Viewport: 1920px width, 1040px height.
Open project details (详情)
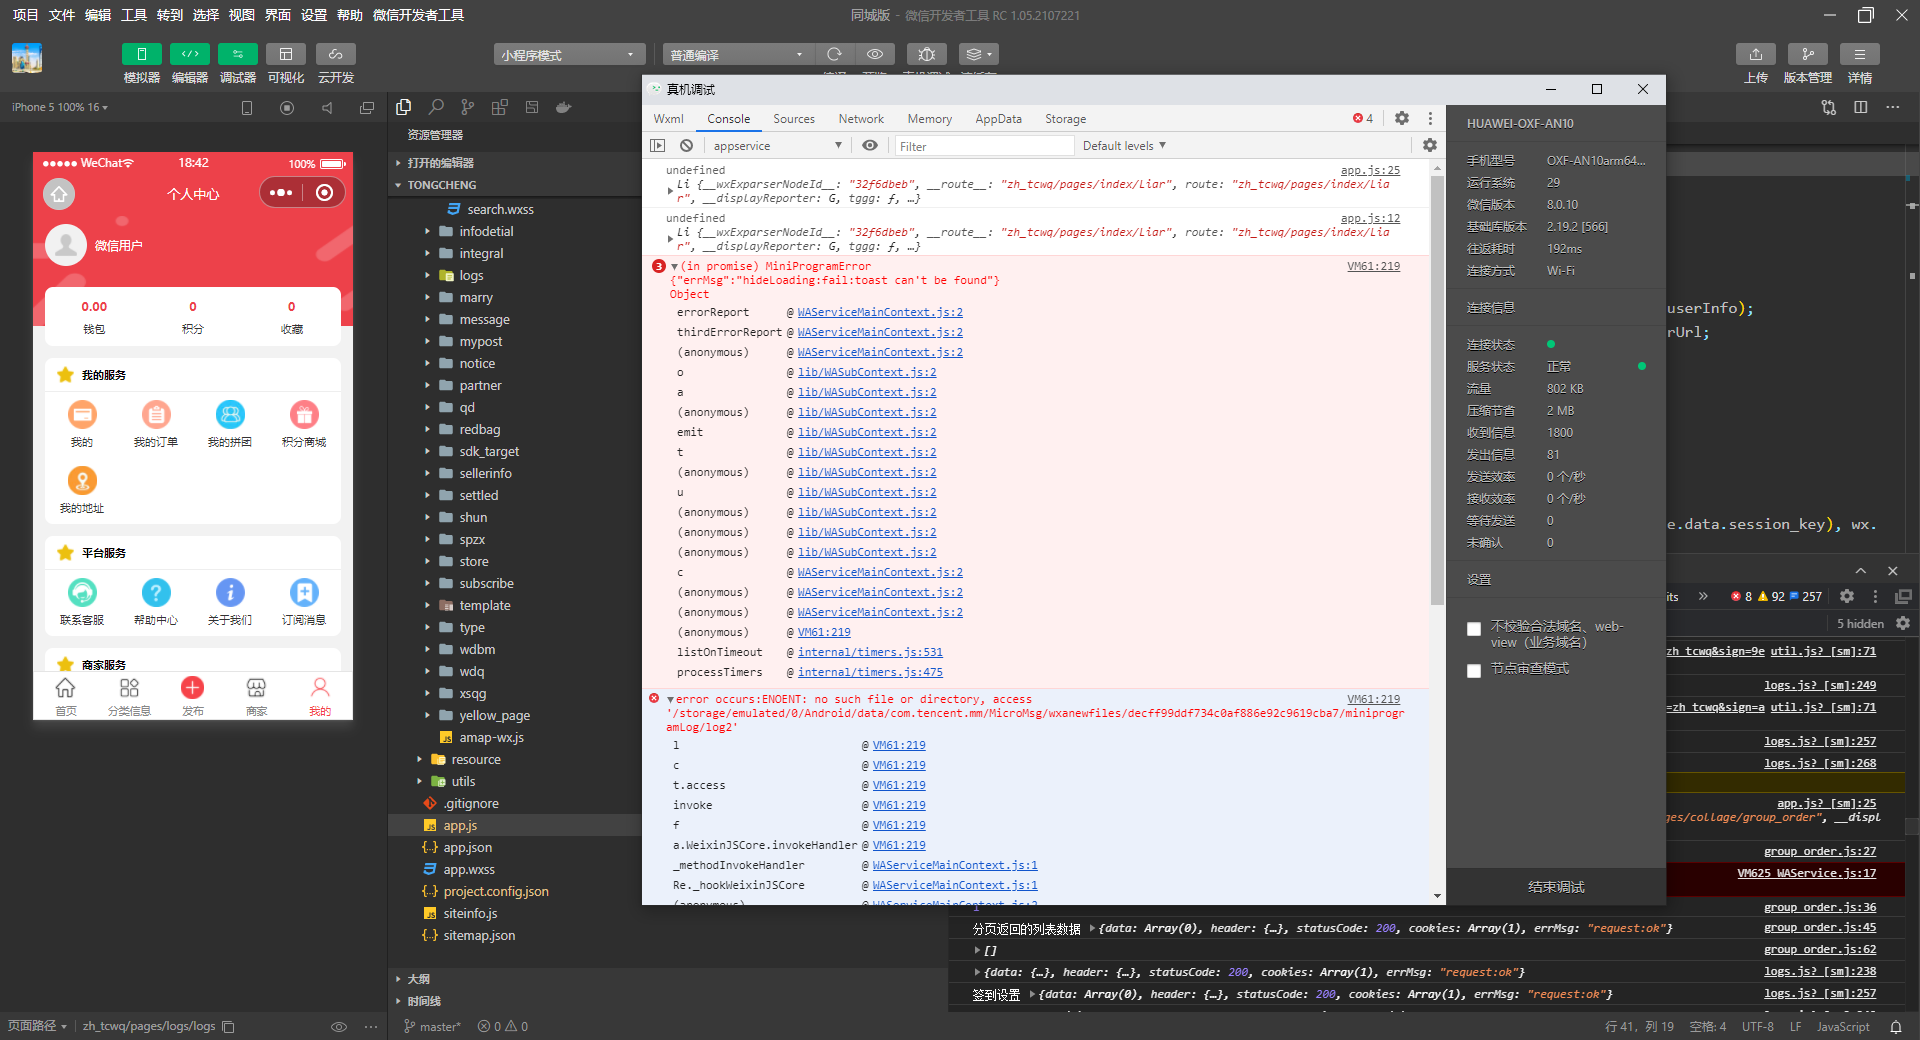1860,54
